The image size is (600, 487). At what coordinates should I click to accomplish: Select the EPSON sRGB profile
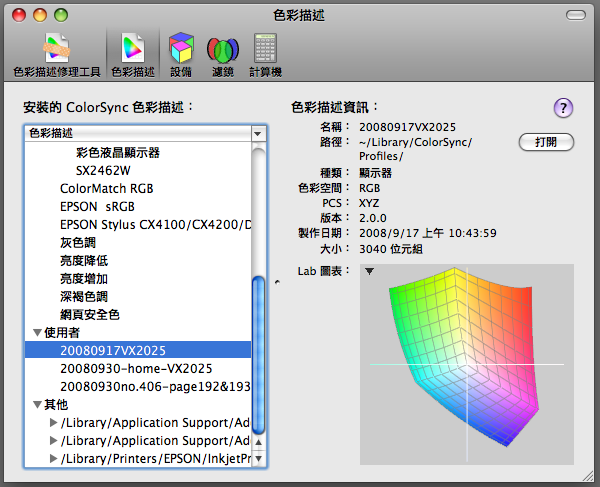click(97, 207)
